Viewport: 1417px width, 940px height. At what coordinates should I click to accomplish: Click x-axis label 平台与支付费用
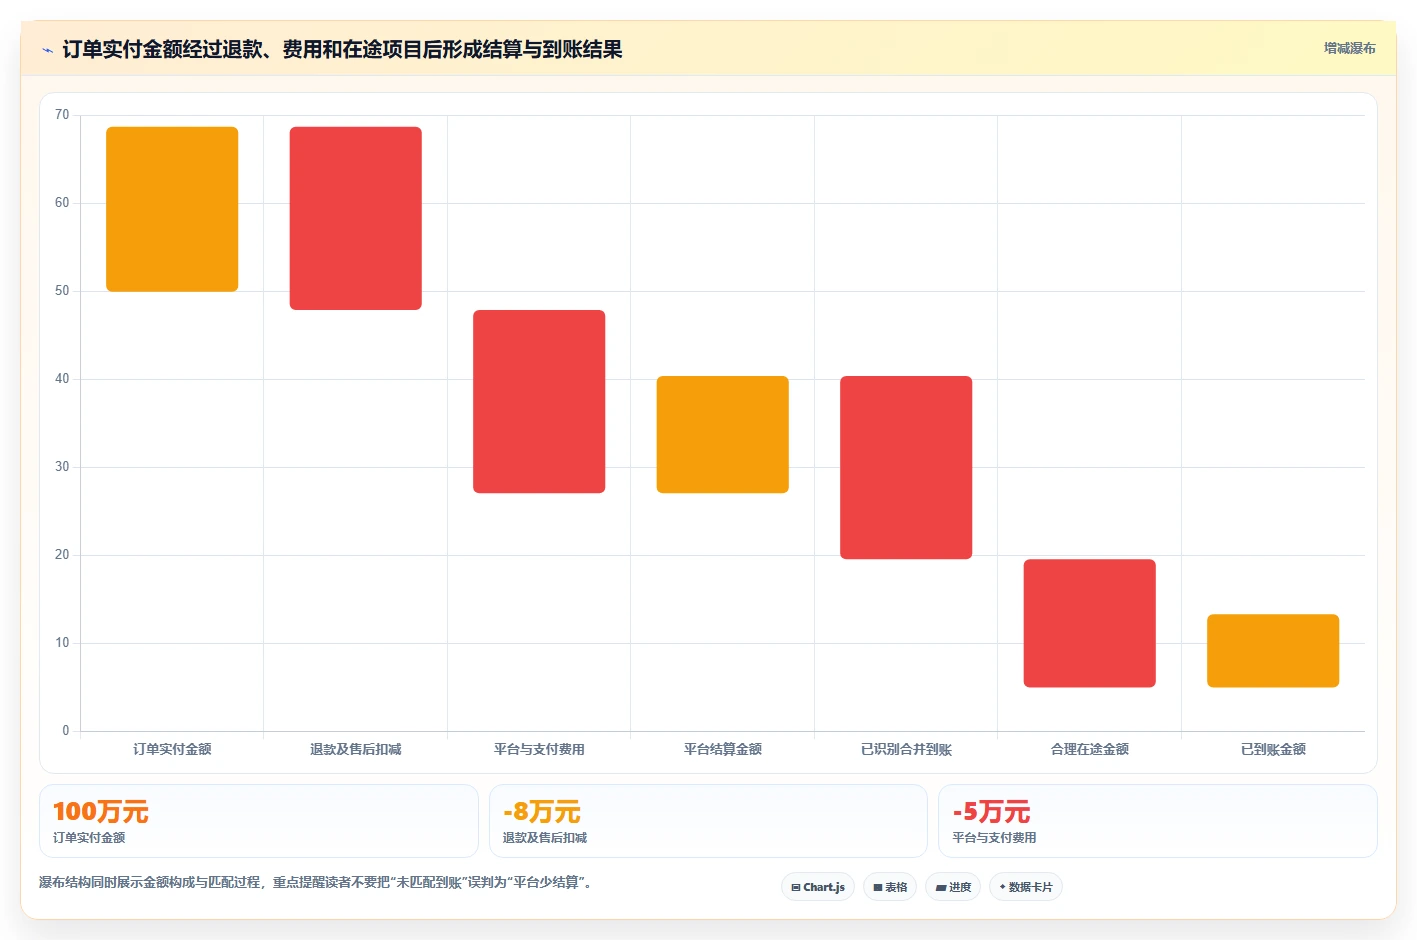pos(539,749)
